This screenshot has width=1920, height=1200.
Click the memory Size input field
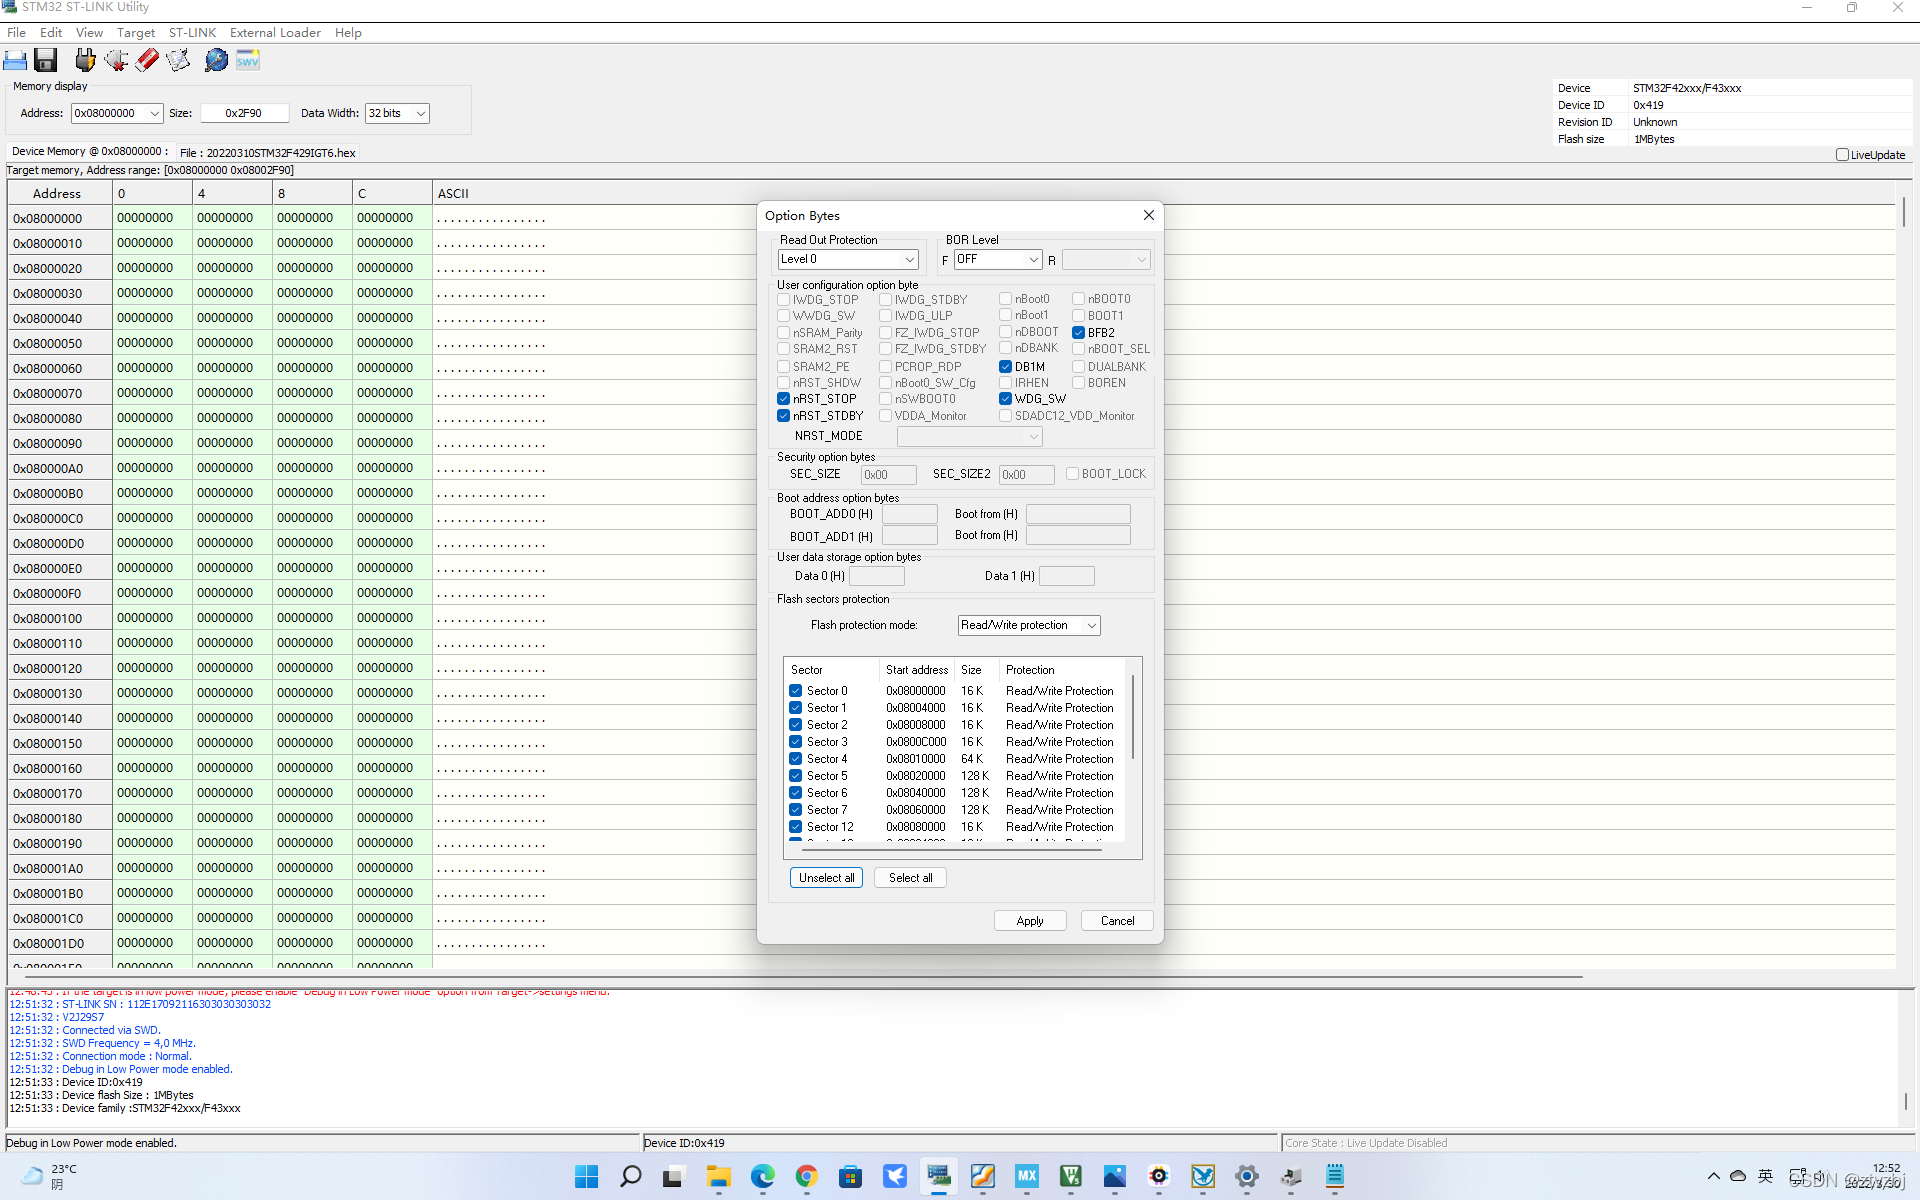click(x=244, y=113)
